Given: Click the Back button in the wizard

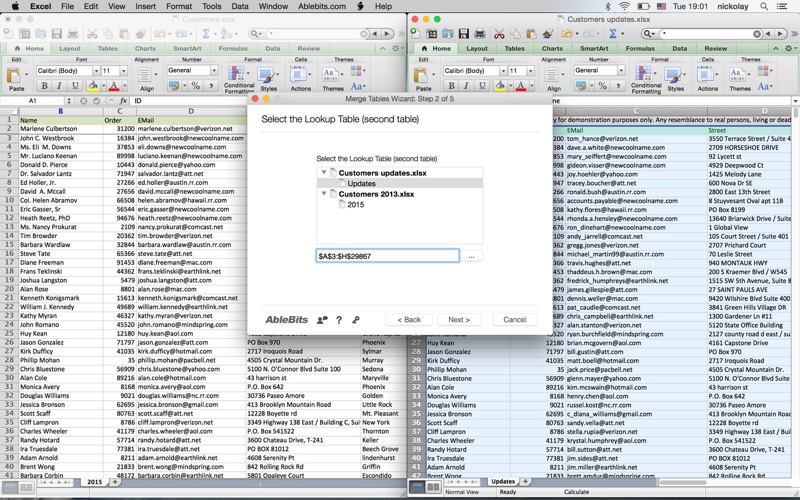Looking at the screenshot, I should (x=409, y=320).
